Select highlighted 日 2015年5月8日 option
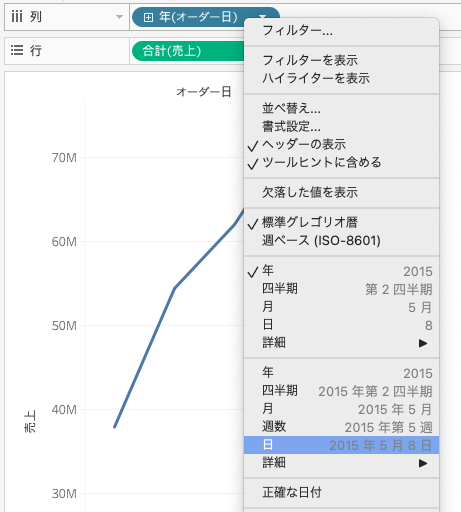461x512 pixels. tap(341, 445)
